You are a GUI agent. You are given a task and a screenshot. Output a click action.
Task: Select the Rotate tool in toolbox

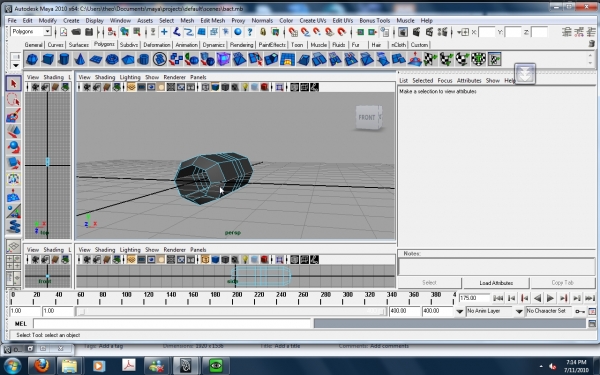(x=13, y=147)
